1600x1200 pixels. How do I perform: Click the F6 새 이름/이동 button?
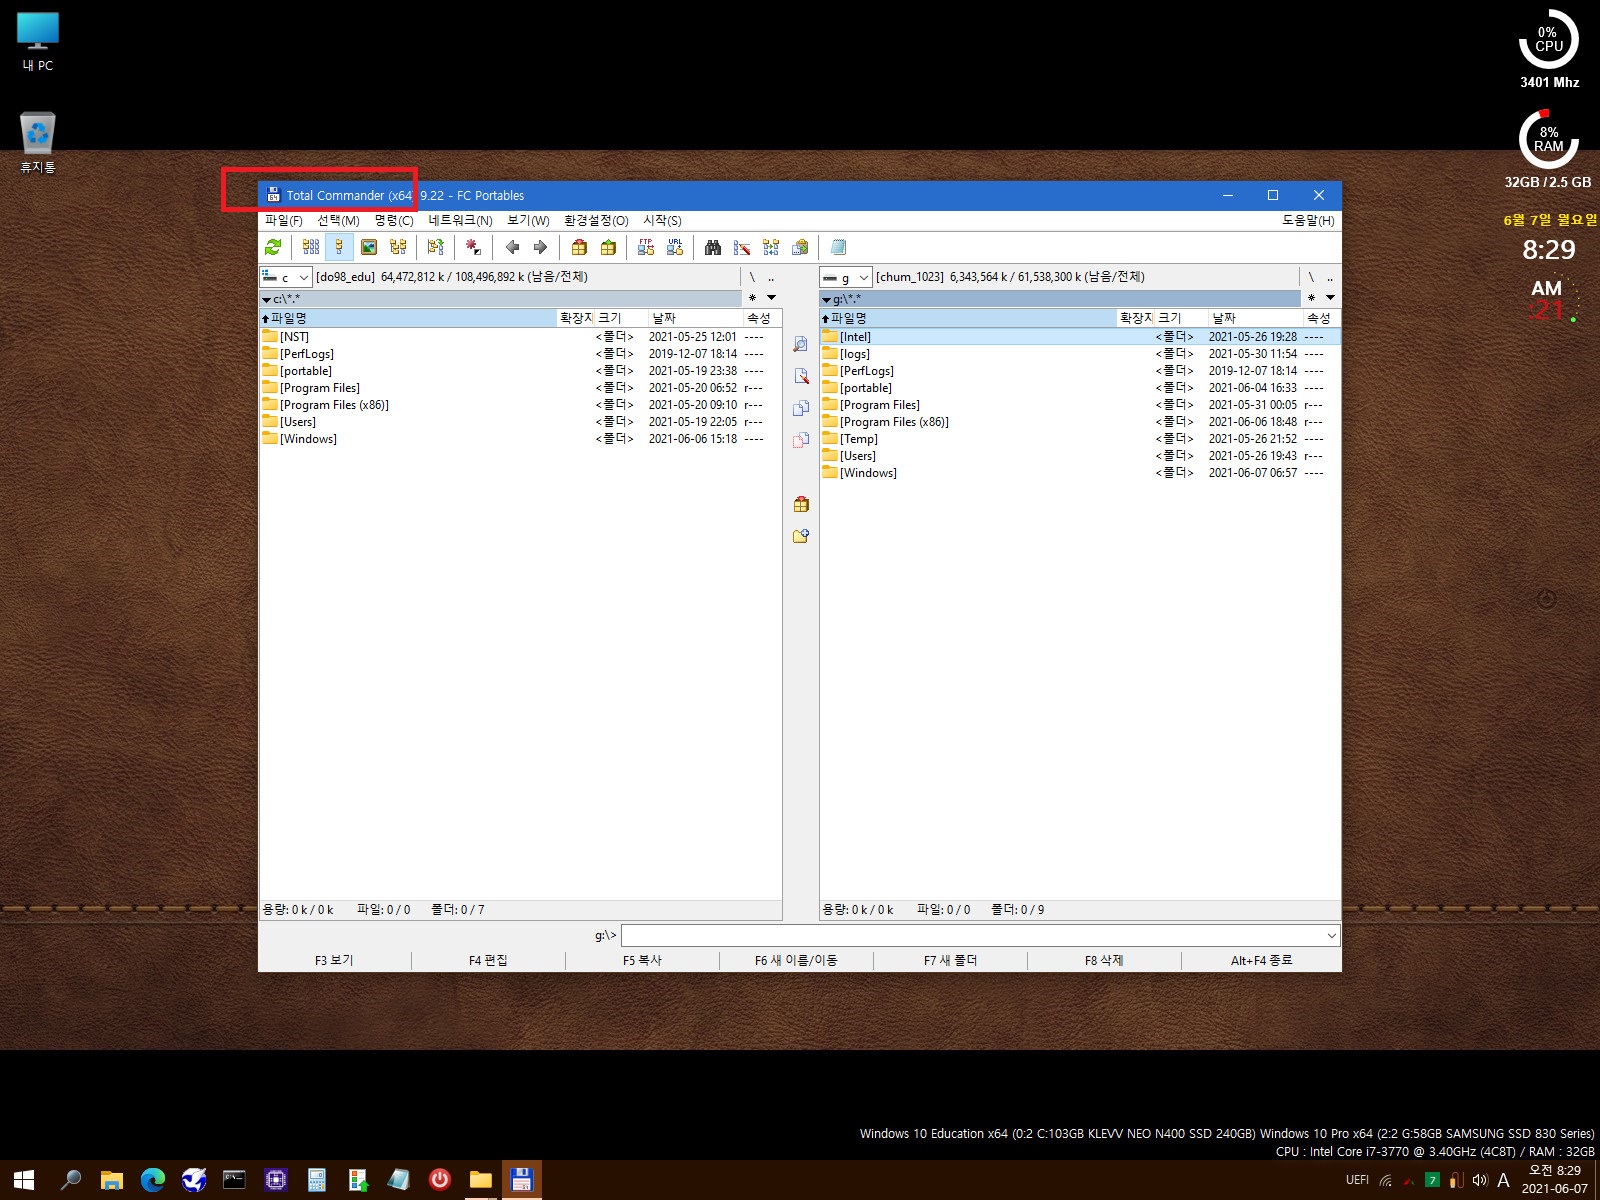(796, 960)
